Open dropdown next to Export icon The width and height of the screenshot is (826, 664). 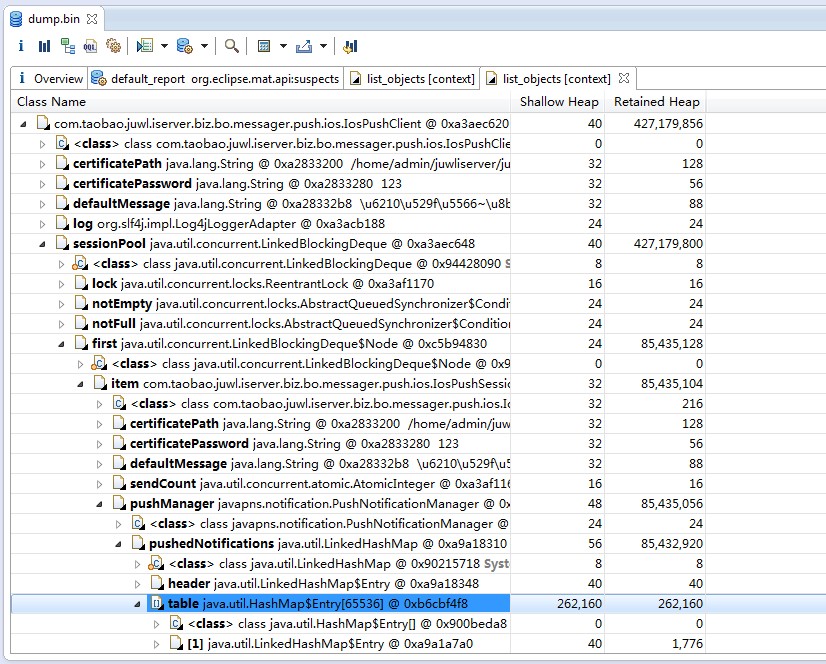[x=323, y=46]
